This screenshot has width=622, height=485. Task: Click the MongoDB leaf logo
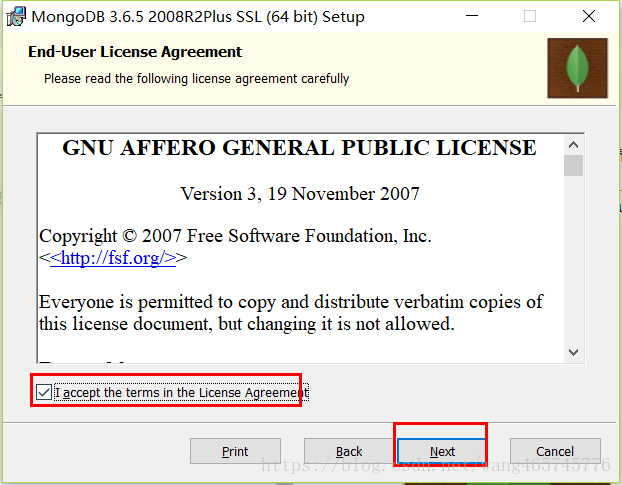pyautogui.click(x=577, y=68)
